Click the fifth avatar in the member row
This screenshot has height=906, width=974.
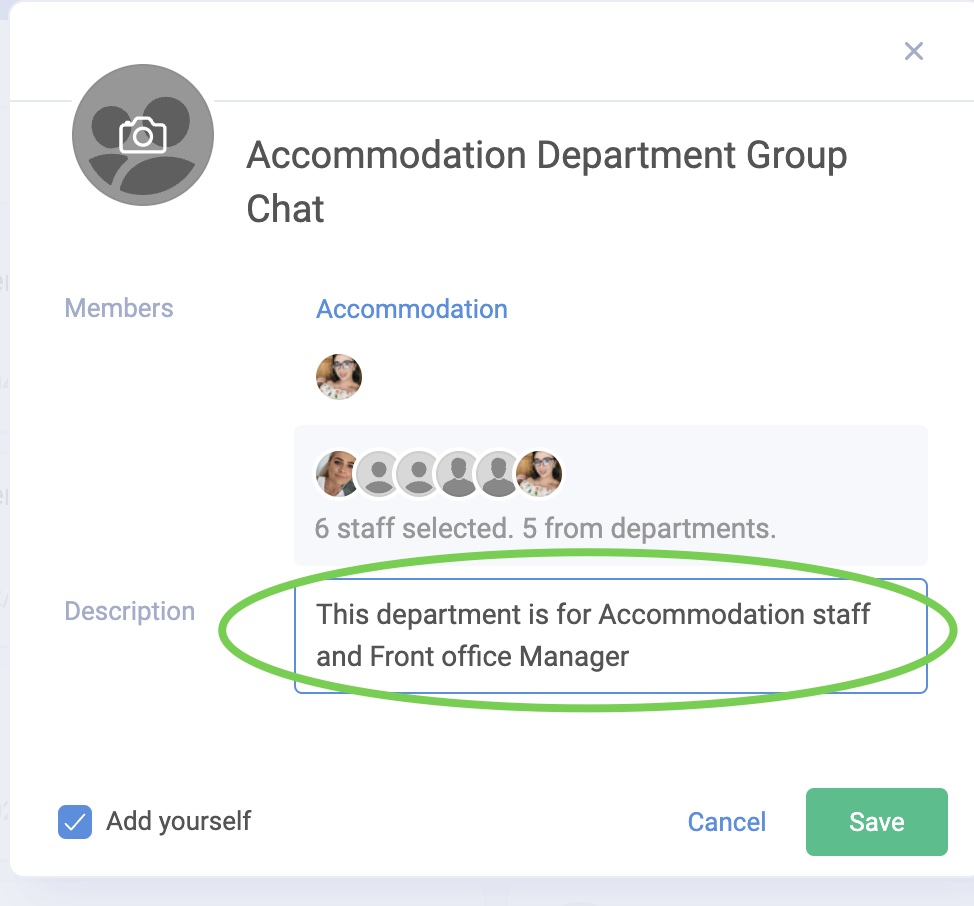[x=499, y=473]
